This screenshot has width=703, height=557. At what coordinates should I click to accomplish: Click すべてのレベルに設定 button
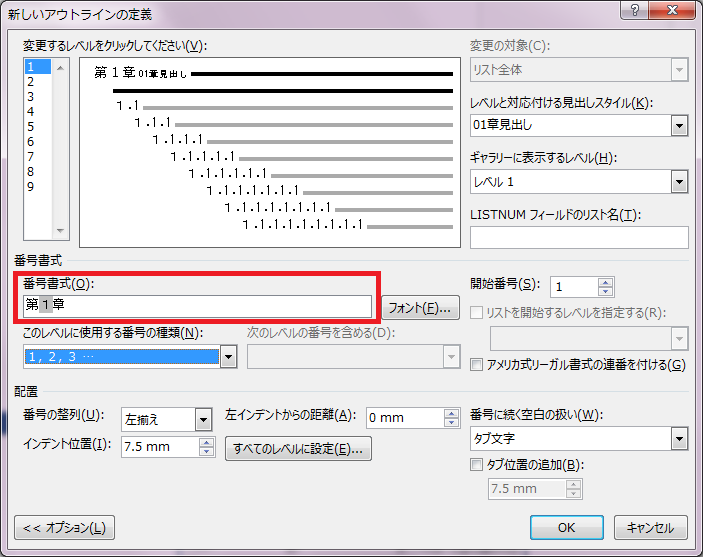click(x=298, y=448)
